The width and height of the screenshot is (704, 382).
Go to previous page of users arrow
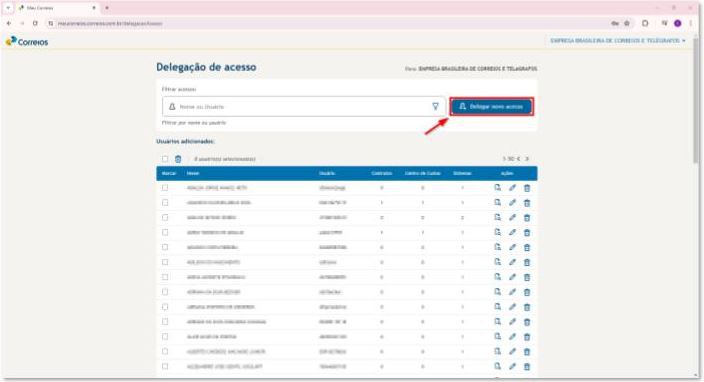coord(519,159)
